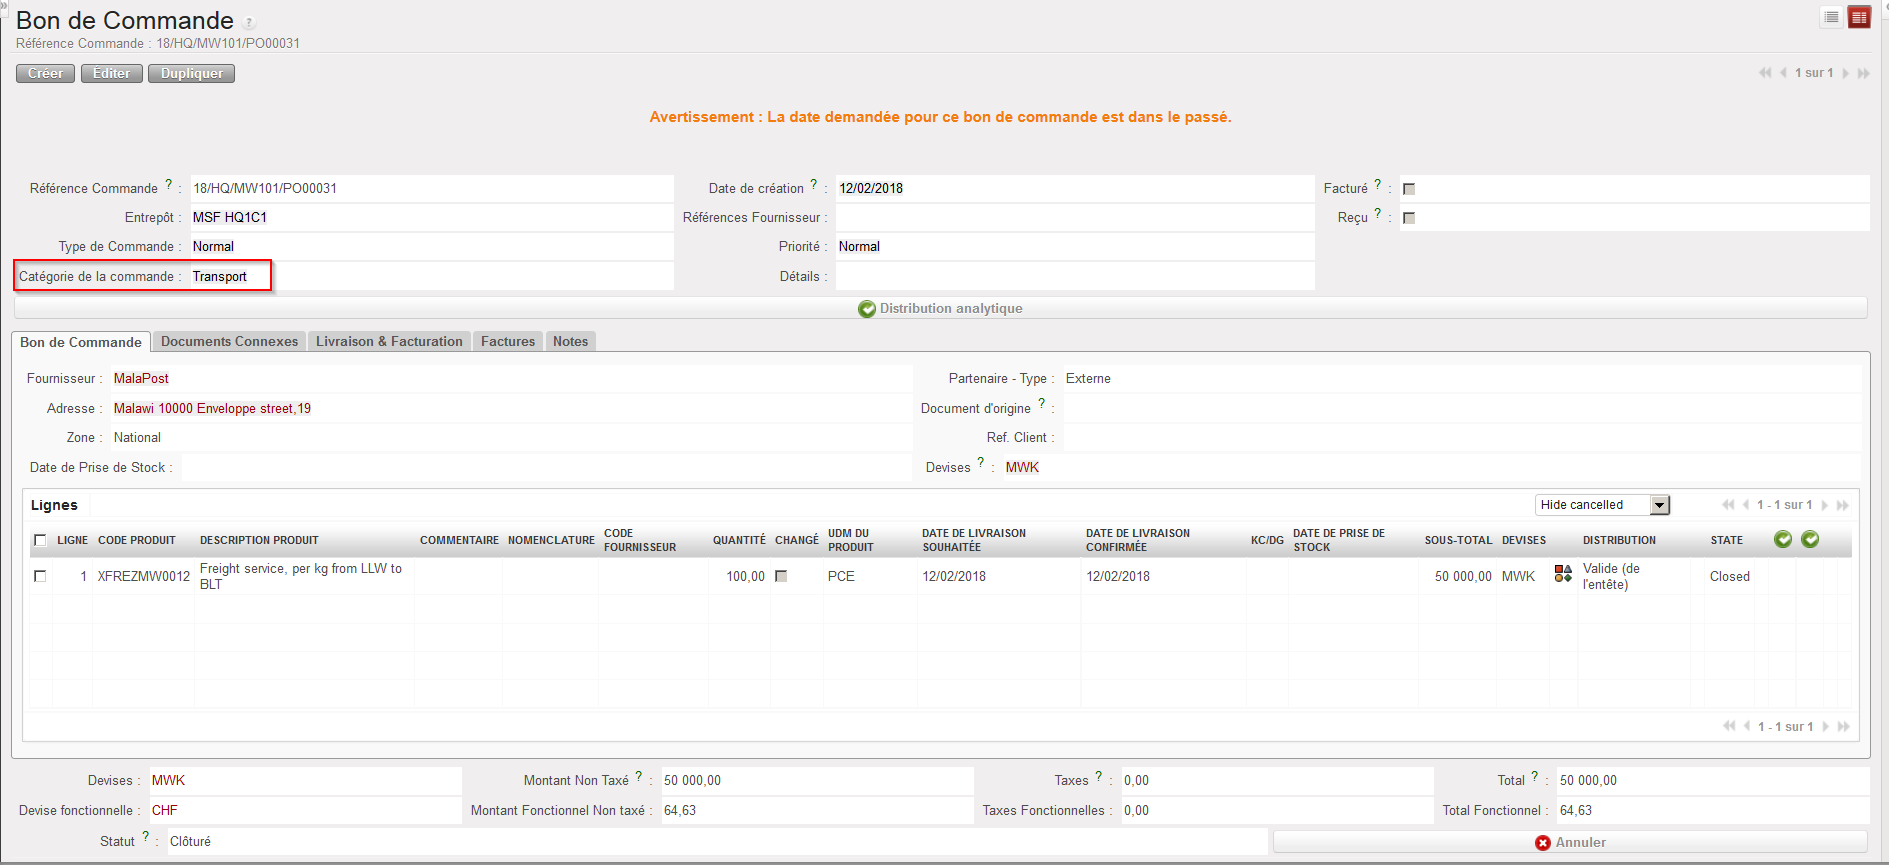
Task: Toggle the Facturé checkbox
Action: click(x=1409, y=189)
